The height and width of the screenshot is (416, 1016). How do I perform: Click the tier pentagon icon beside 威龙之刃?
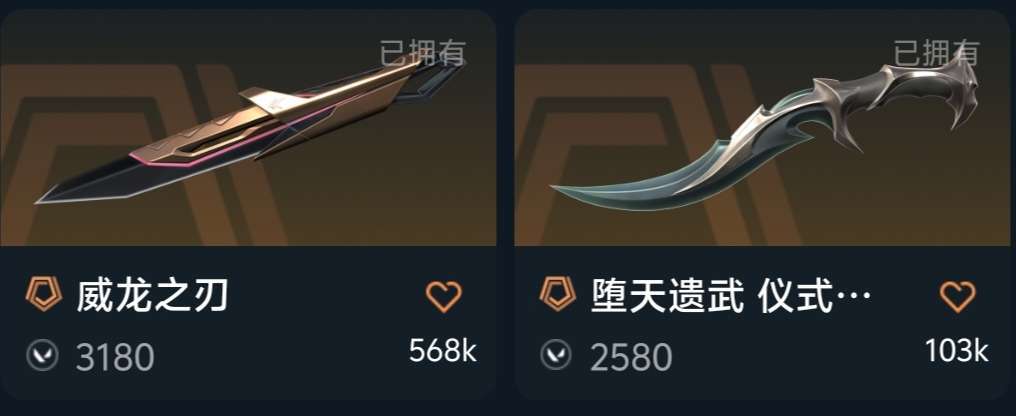43,294
